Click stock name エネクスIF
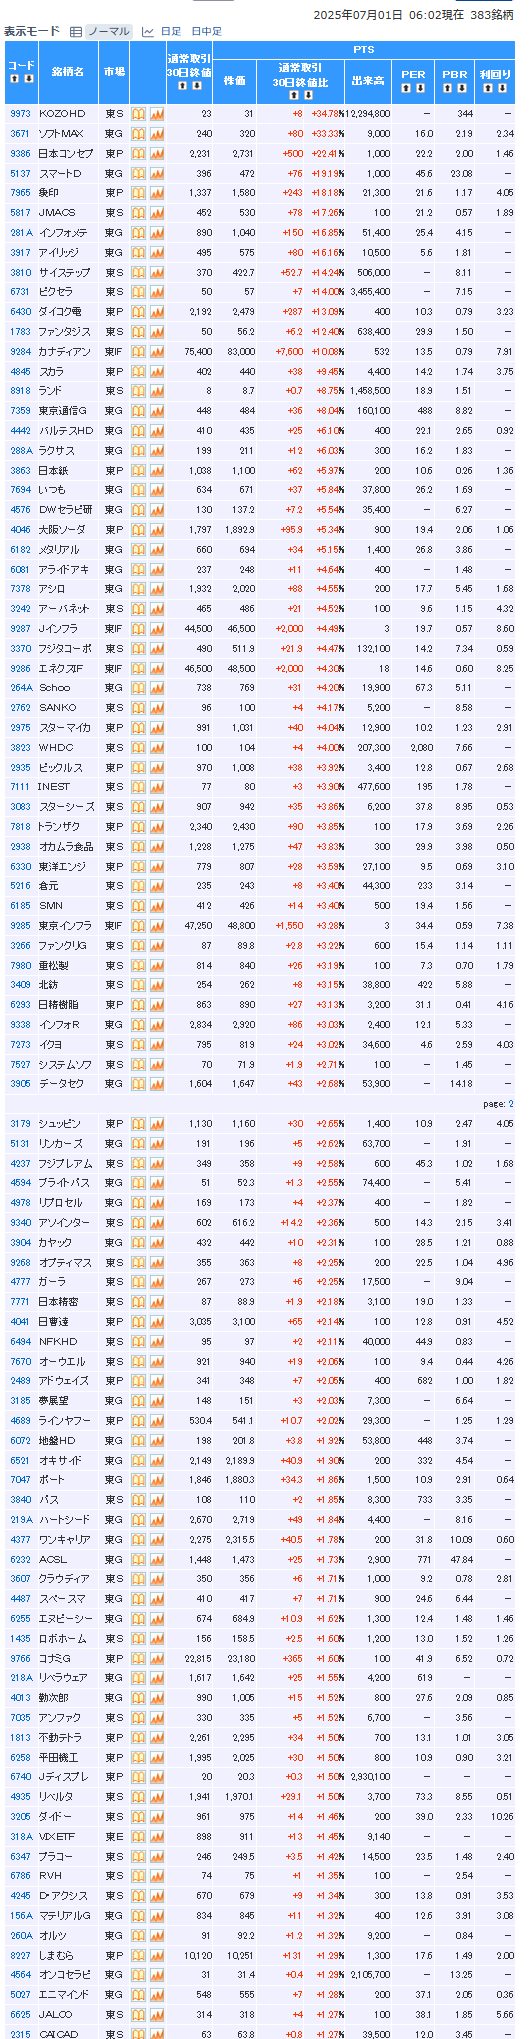Screen dimensions: 531x2039 click(x=62, y=668)
